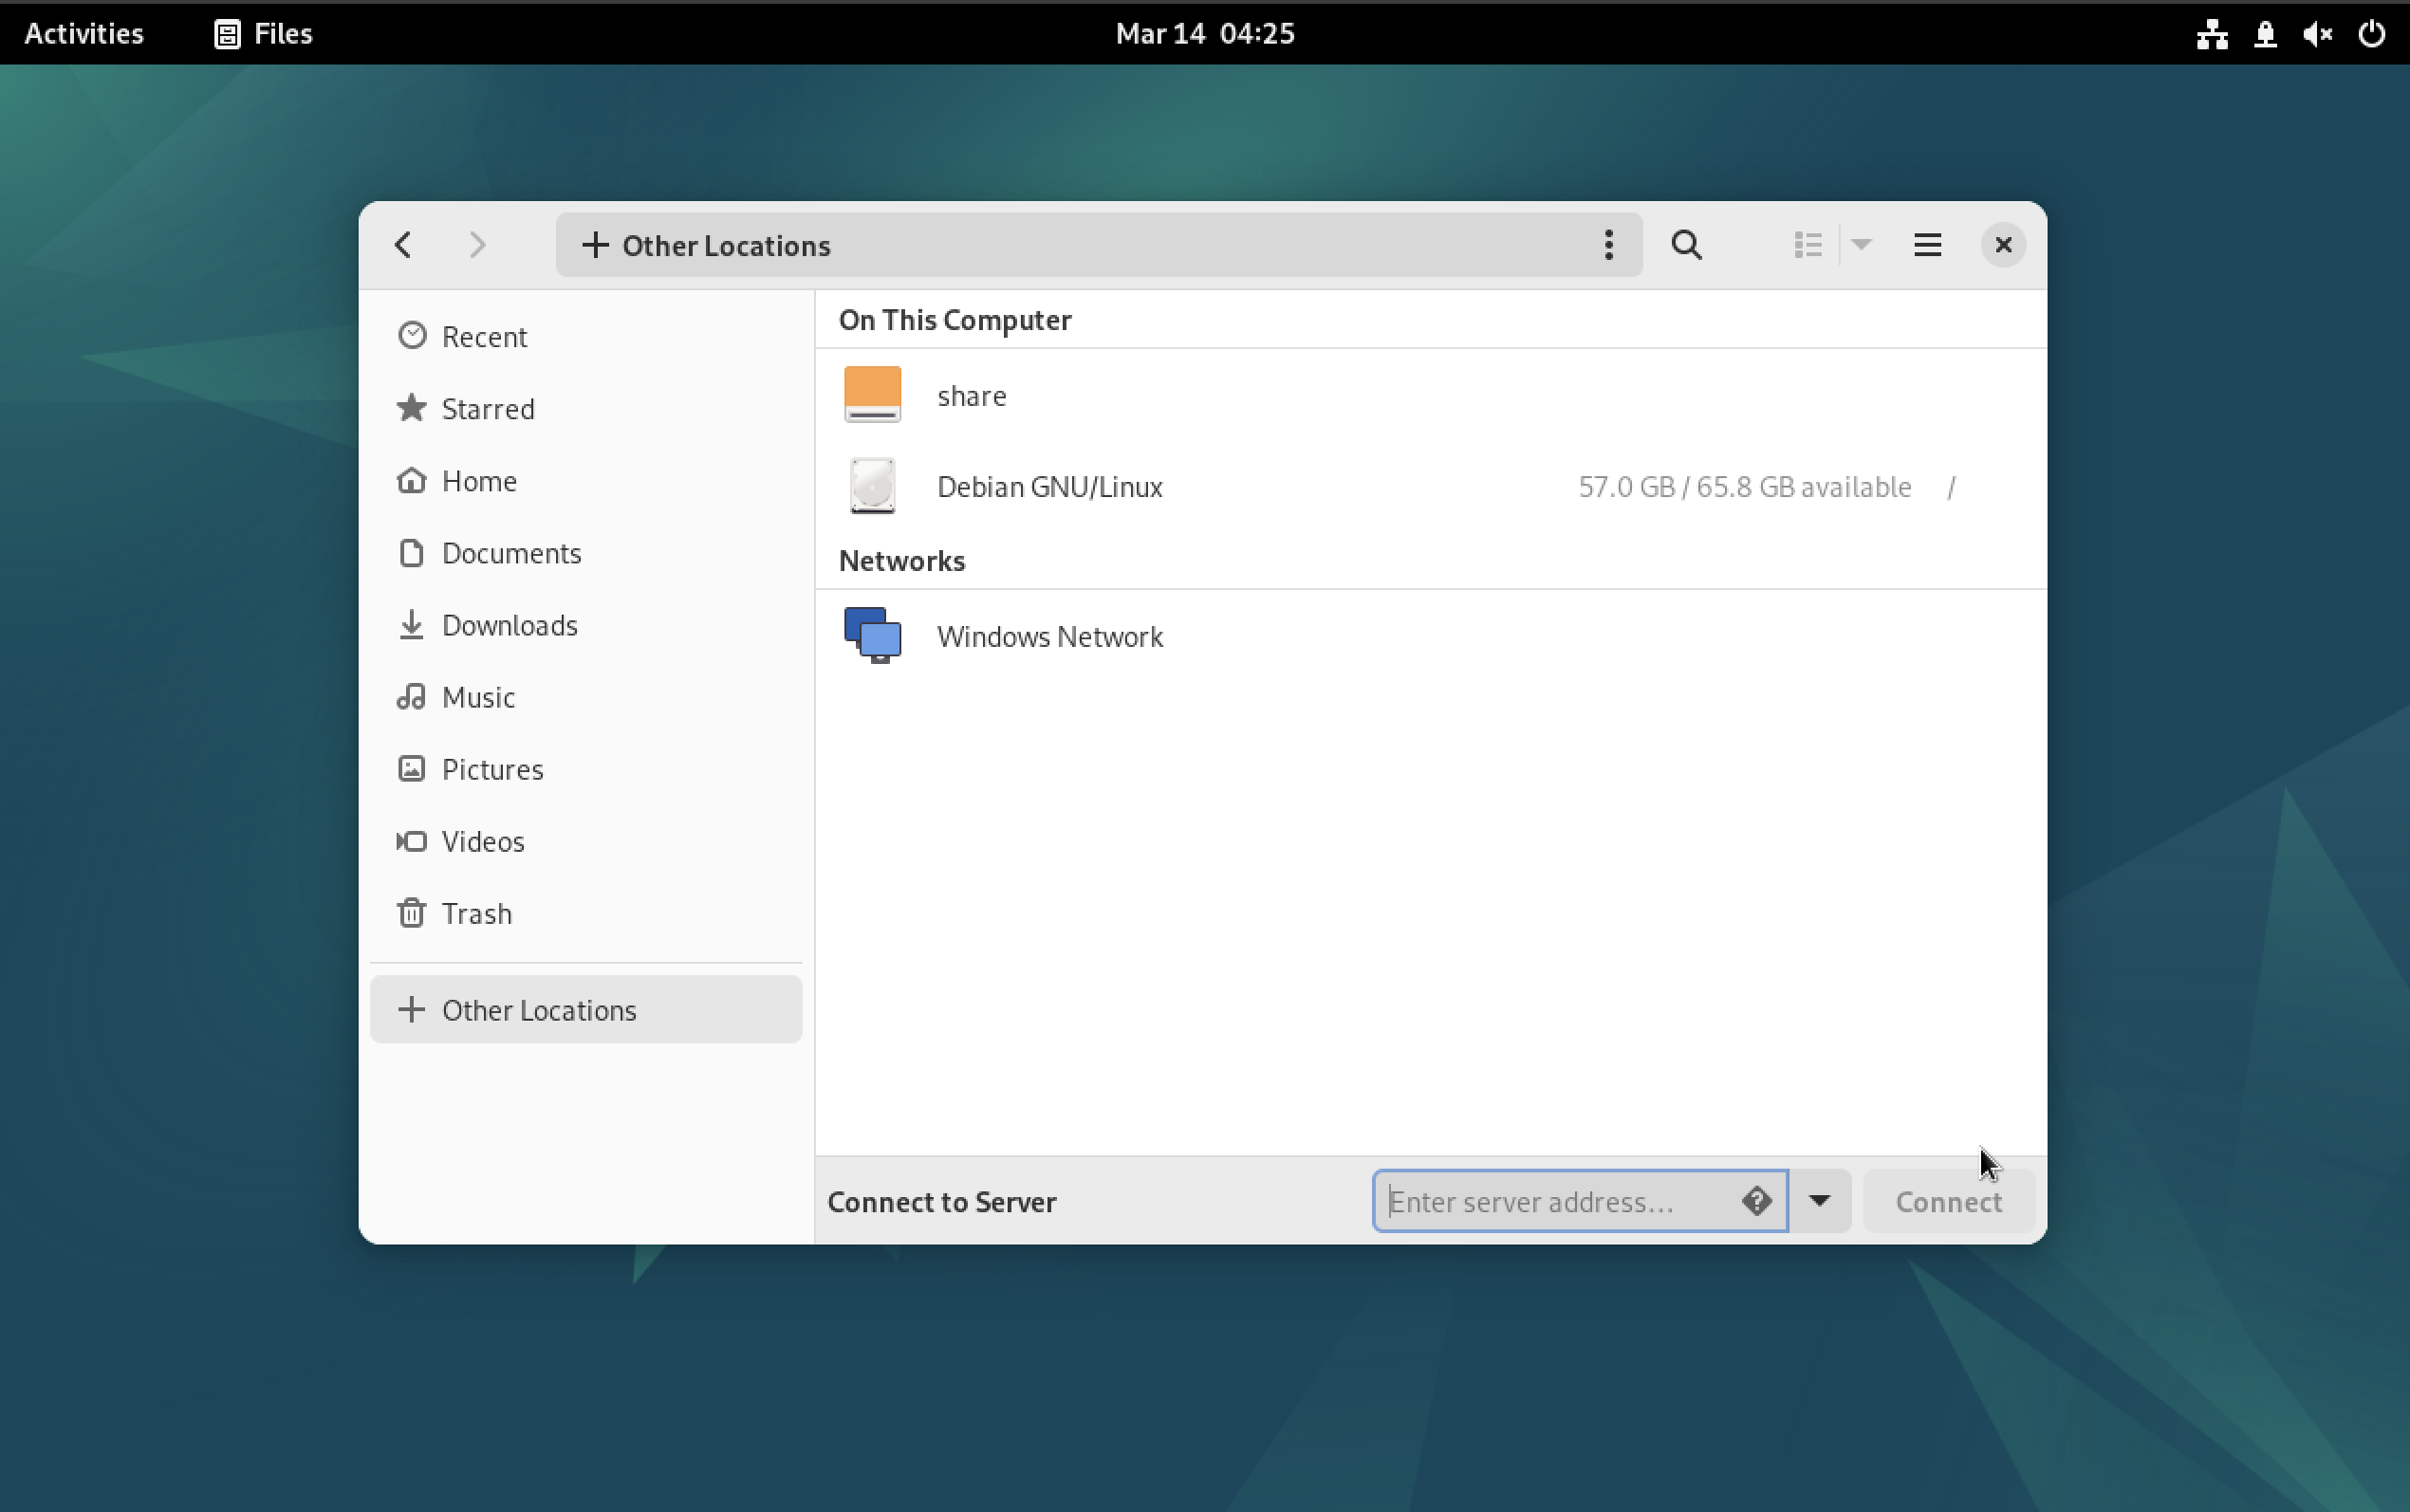The image size is (2410, 1512).
Task: Click the Music note icon in sidebar
Action: pos(411,696)
